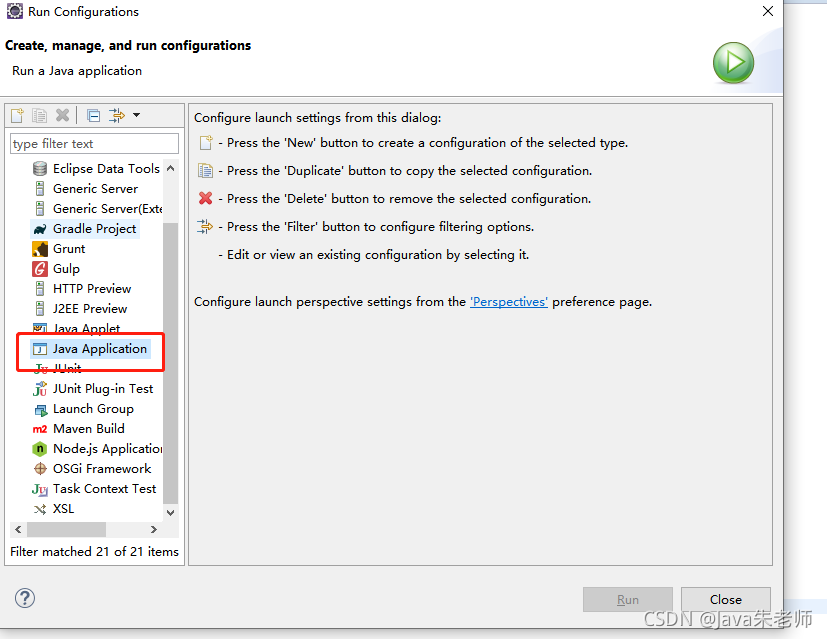Select Gulp label text
Screen dimensions: 827x639
point(66,269)
